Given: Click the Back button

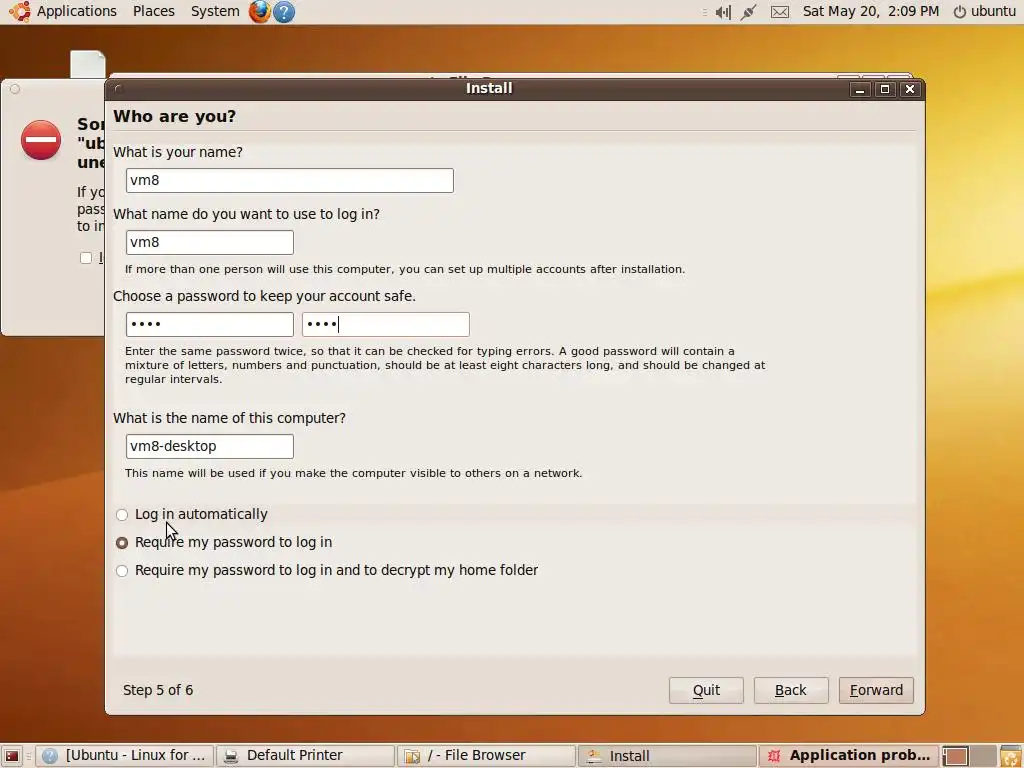Looking at the screenshot, I should pyautogui.click(x=791, y=690).
